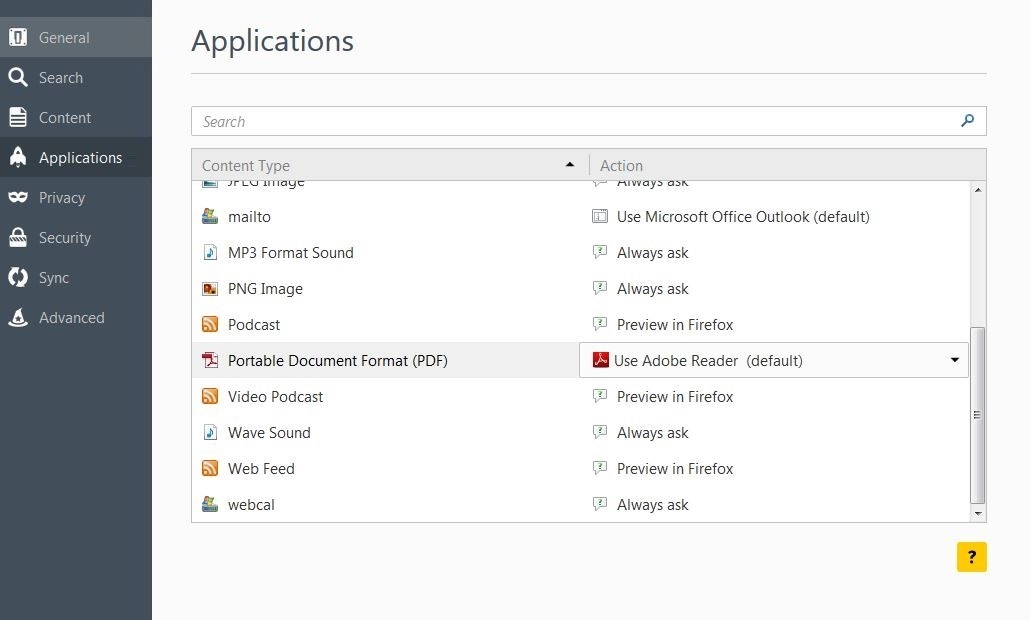The width and height of the screenshot is (1030, 620).
Task: Click the vertical scrollbar thumb
Action: [x=977, y=414]
